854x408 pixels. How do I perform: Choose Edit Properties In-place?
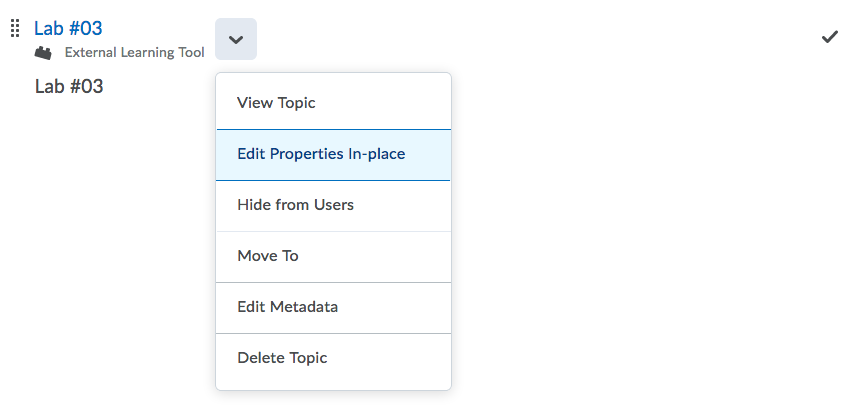[333, 154]
